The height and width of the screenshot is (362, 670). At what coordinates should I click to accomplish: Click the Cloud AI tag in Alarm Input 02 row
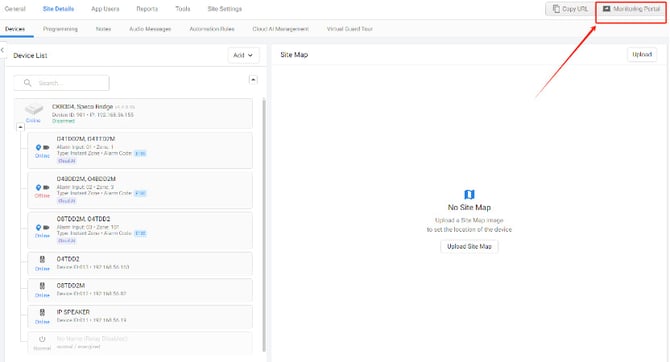click(67, 201)
